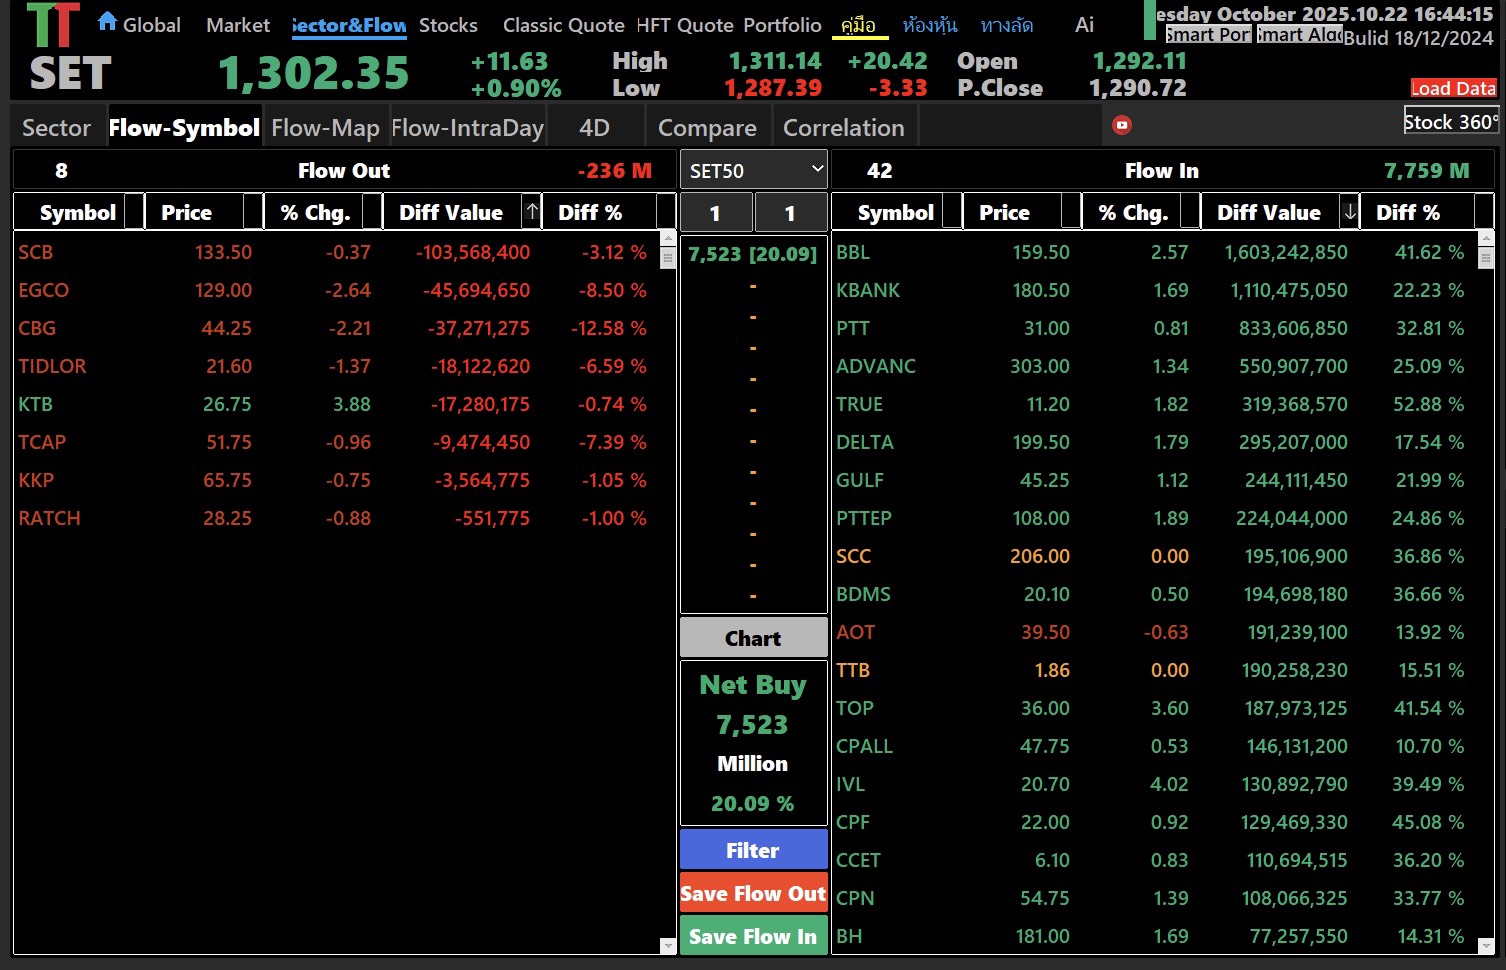Click Flow In table scroll-down arrow
This screenshot has height=970, width=1506.
[x=1486, y=945]
